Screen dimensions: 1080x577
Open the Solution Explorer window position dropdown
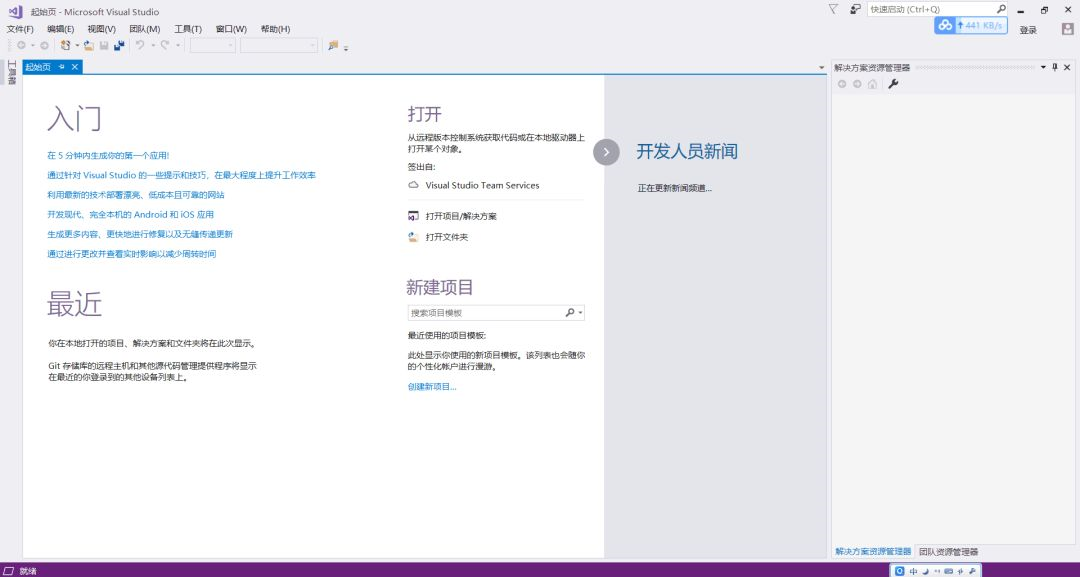[x=1043, y=67]
